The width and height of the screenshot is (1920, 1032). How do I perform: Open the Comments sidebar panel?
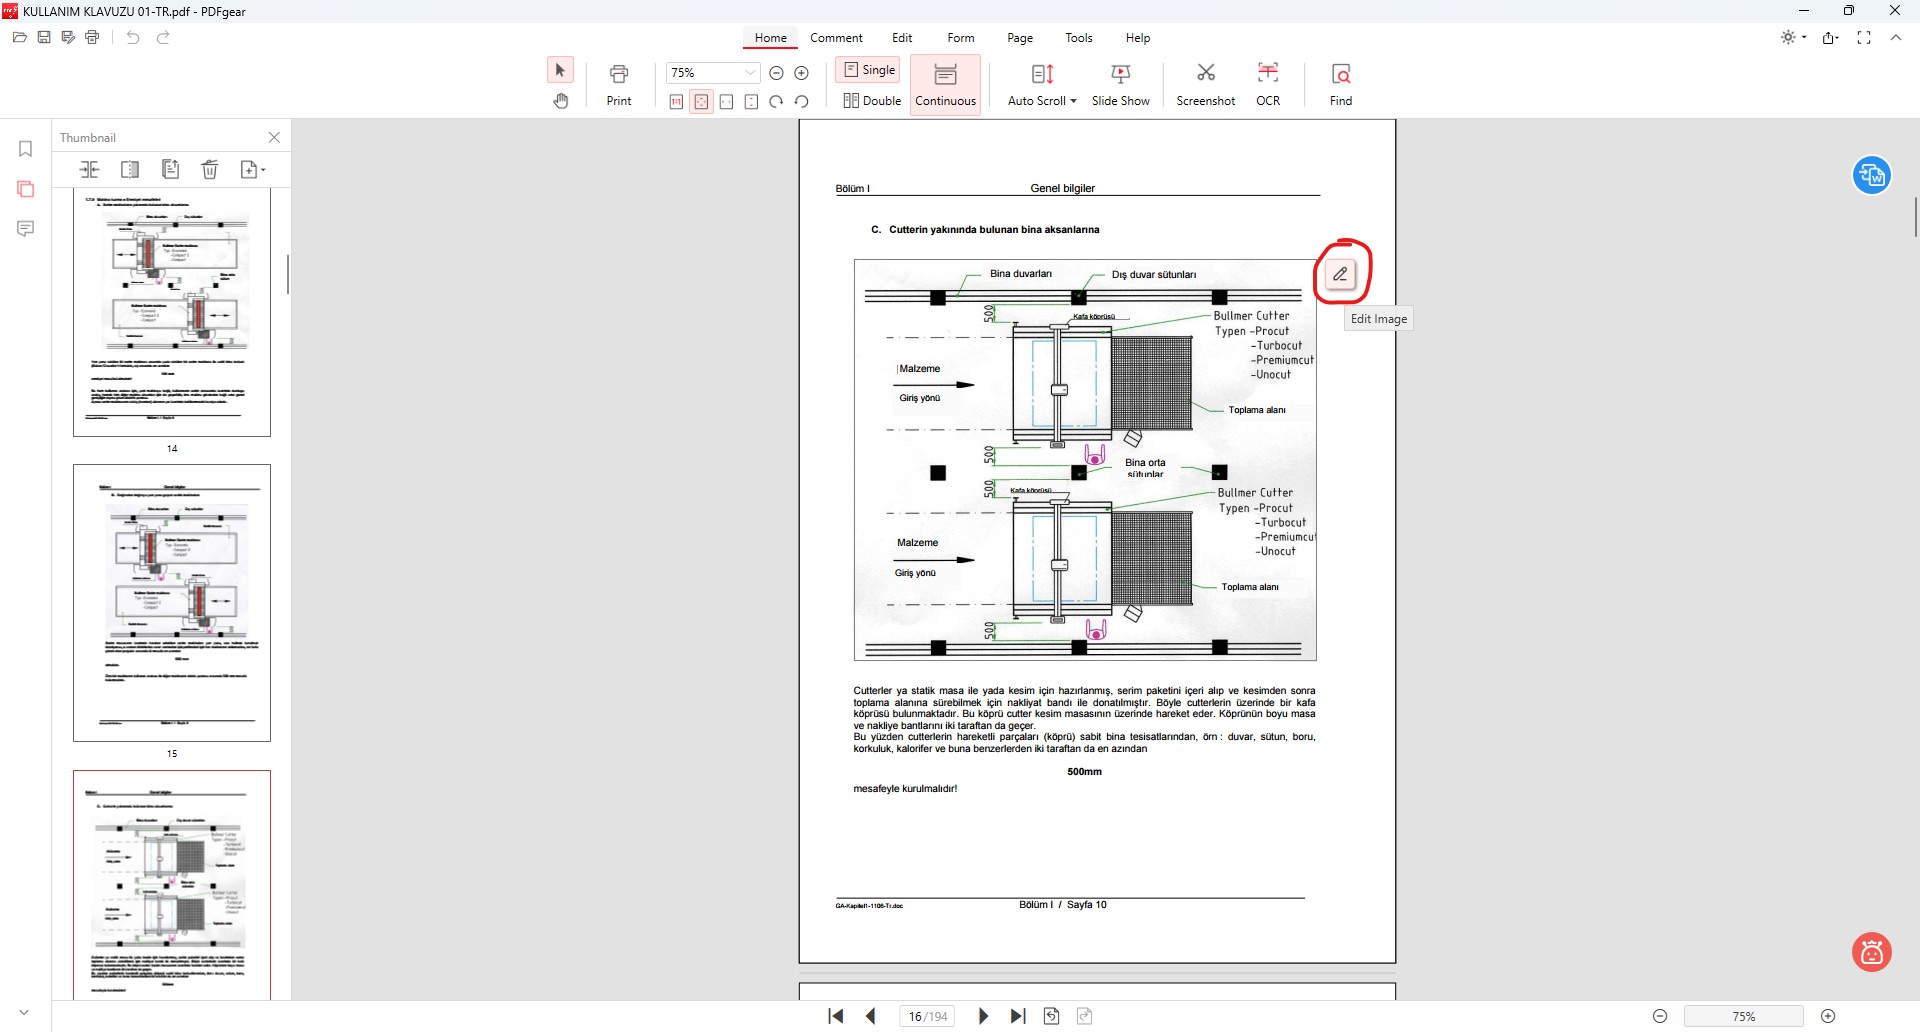point(26,229)
